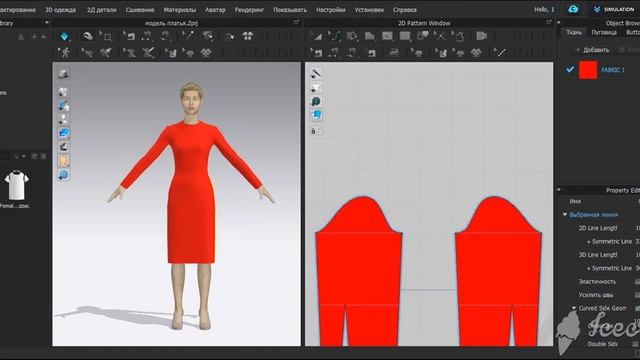Viewport: 640px width, 360px height.
Task: Select the Select/Move hand tool in 3D toolbar
Action: pos(88,36)
